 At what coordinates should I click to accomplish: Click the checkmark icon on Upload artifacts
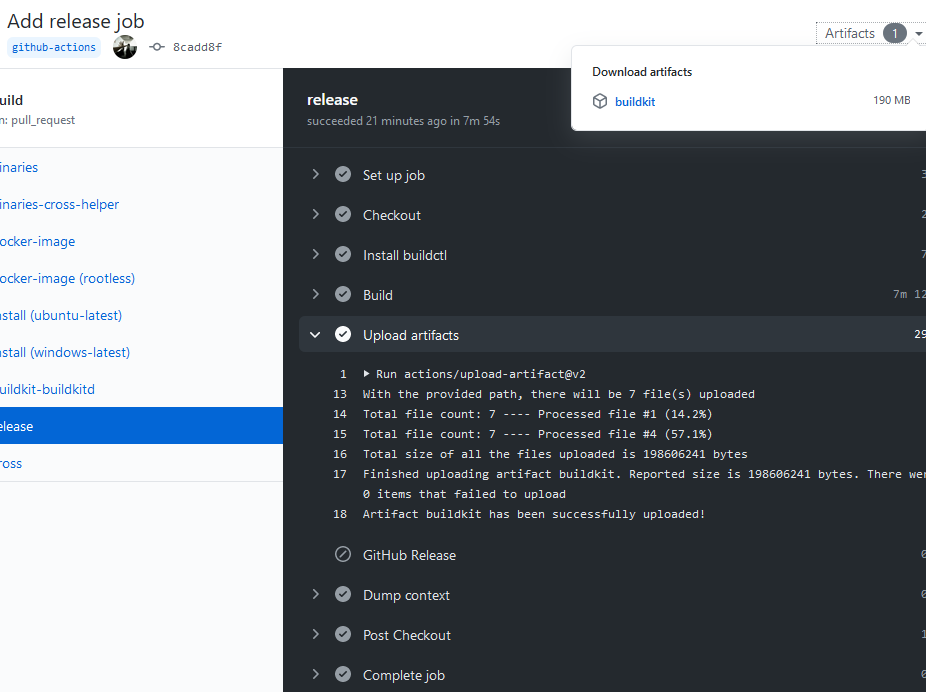(x=343, y=334)
